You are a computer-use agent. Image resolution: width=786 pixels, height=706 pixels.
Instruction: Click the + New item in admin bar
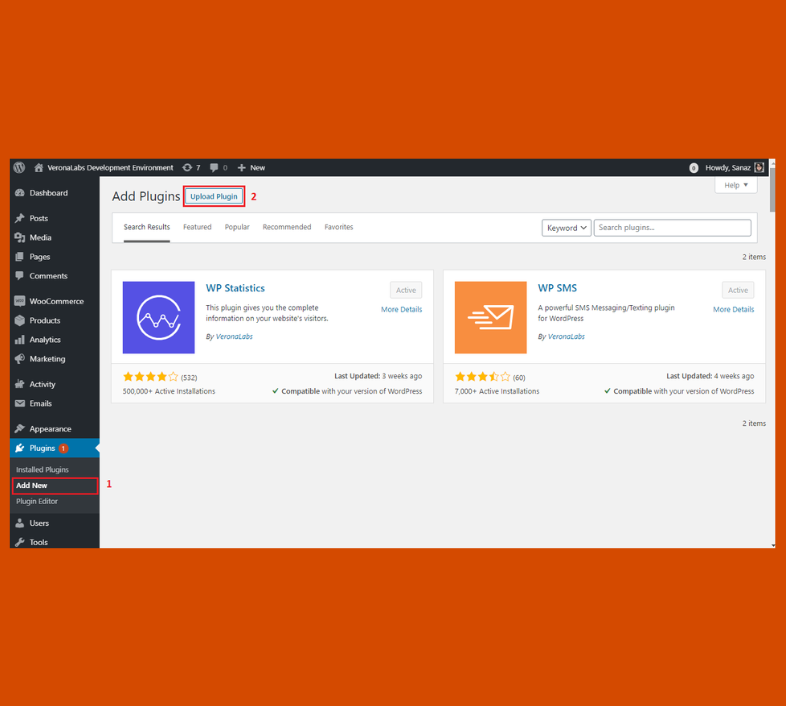pos(251,168)
